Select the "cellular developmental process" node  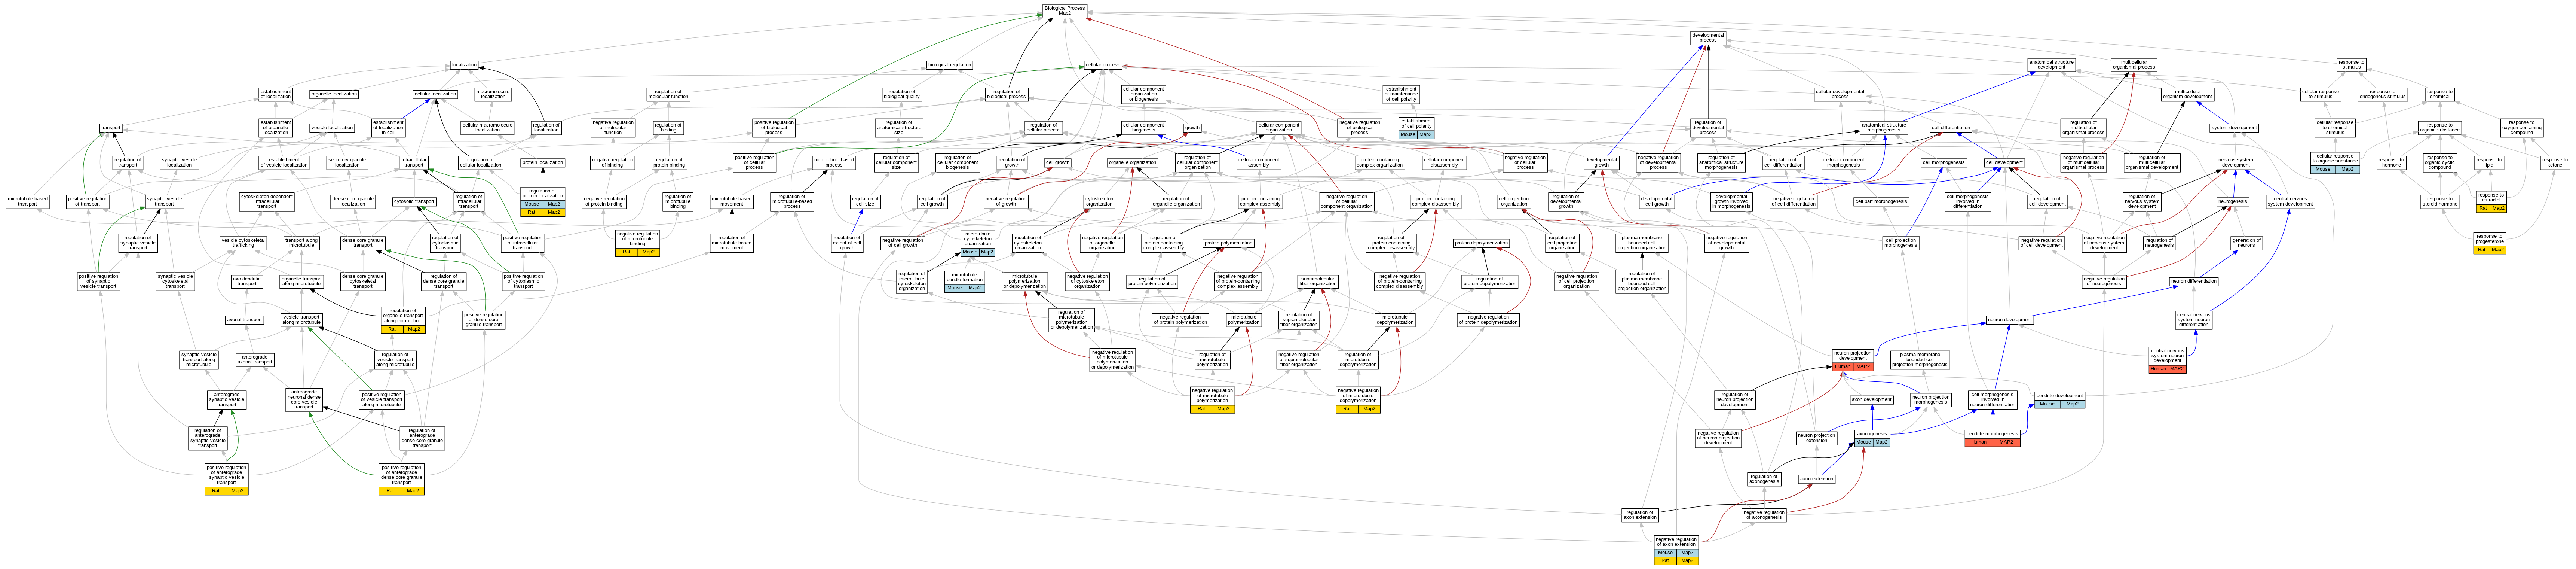tap(1840, 94)
